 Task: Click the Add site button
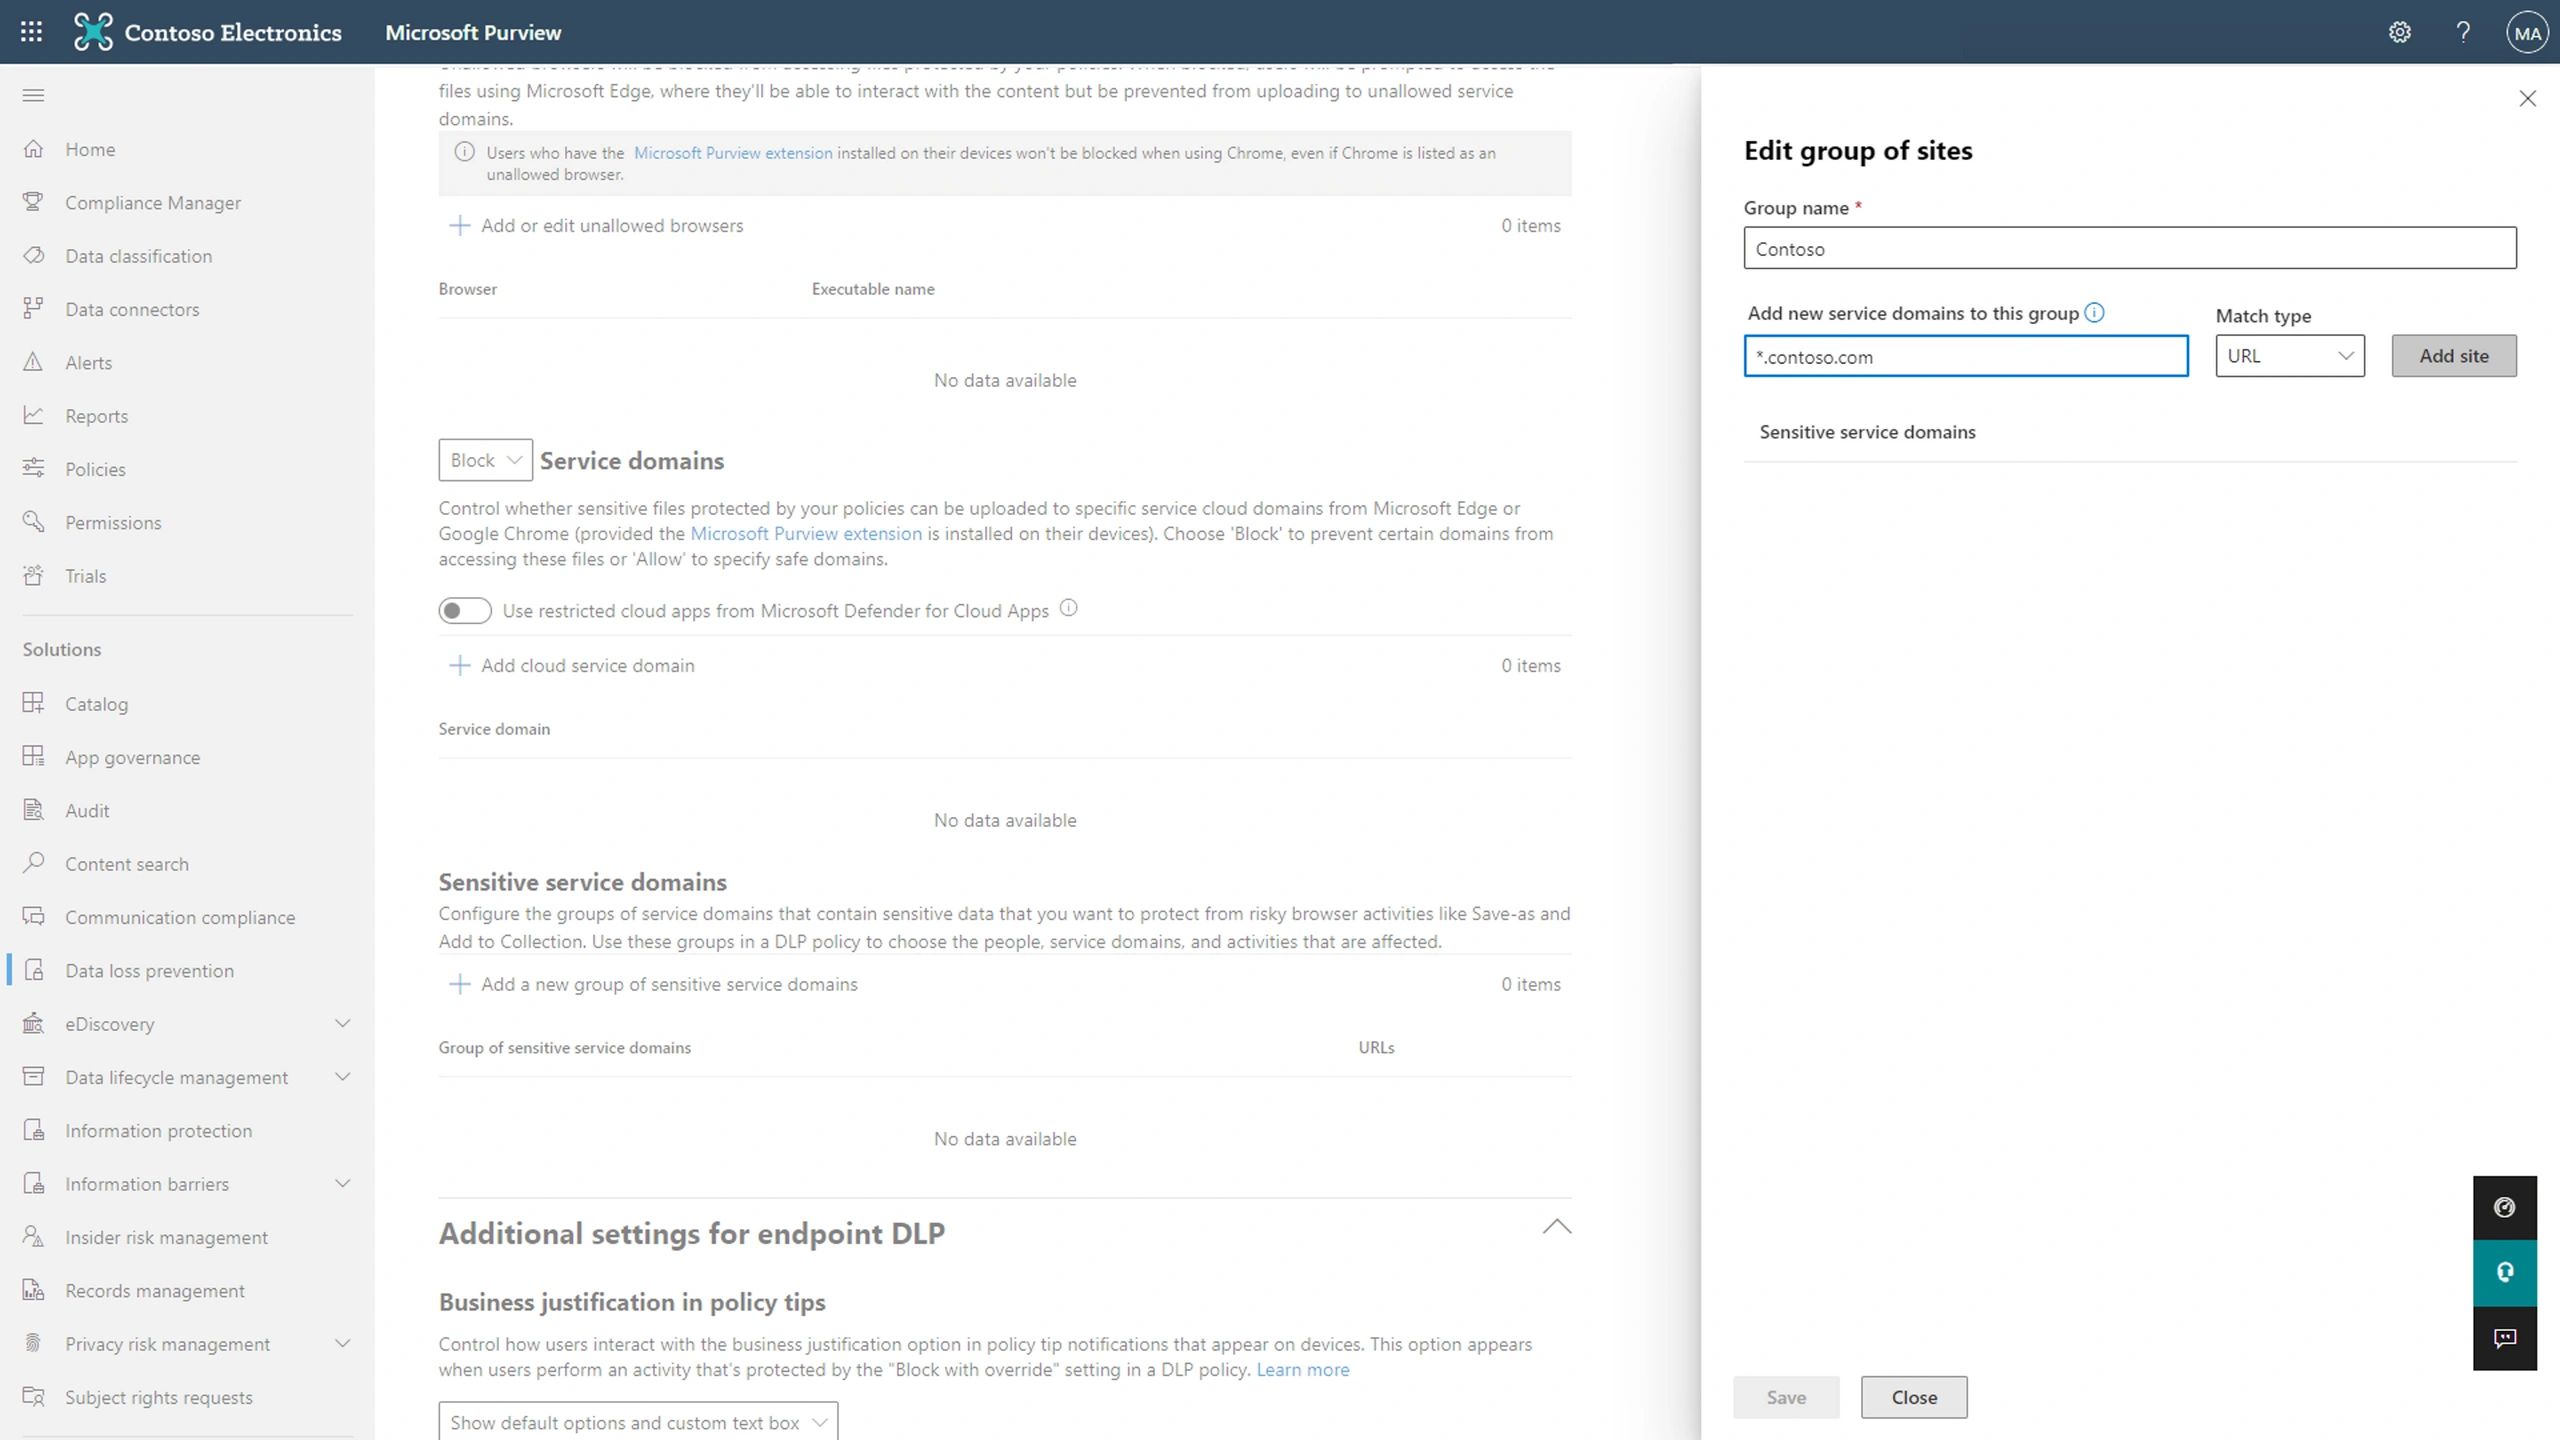(x=2454, y=355)
